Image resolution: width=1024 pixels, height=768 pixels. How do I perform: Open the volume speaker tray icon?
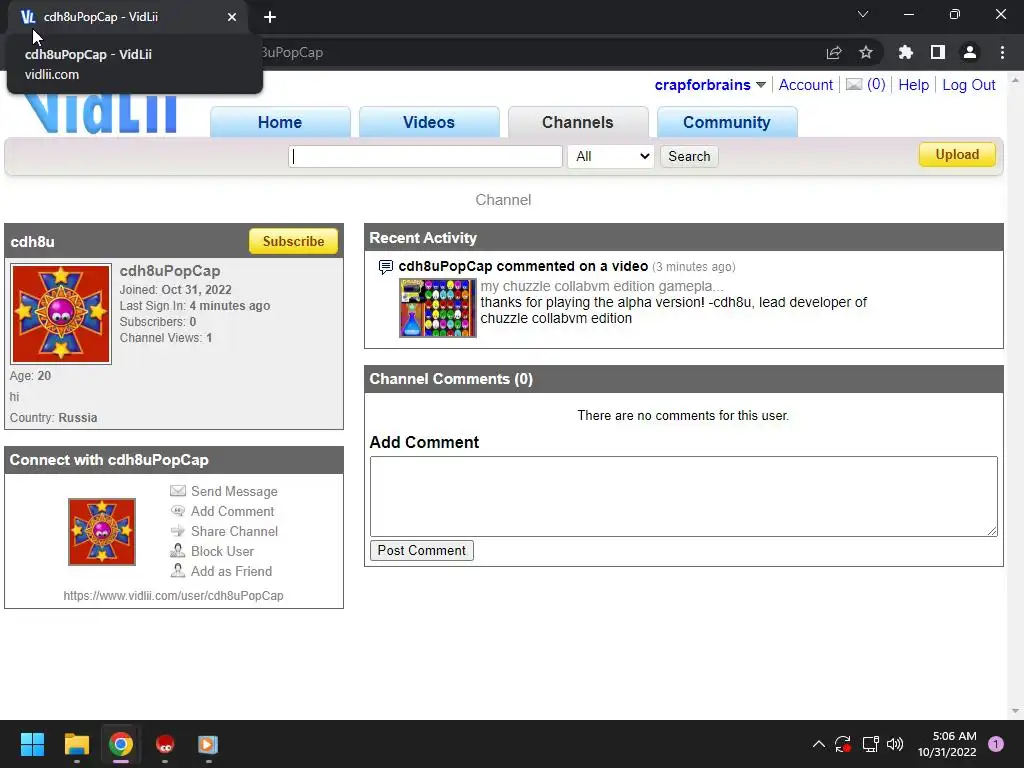895,744
